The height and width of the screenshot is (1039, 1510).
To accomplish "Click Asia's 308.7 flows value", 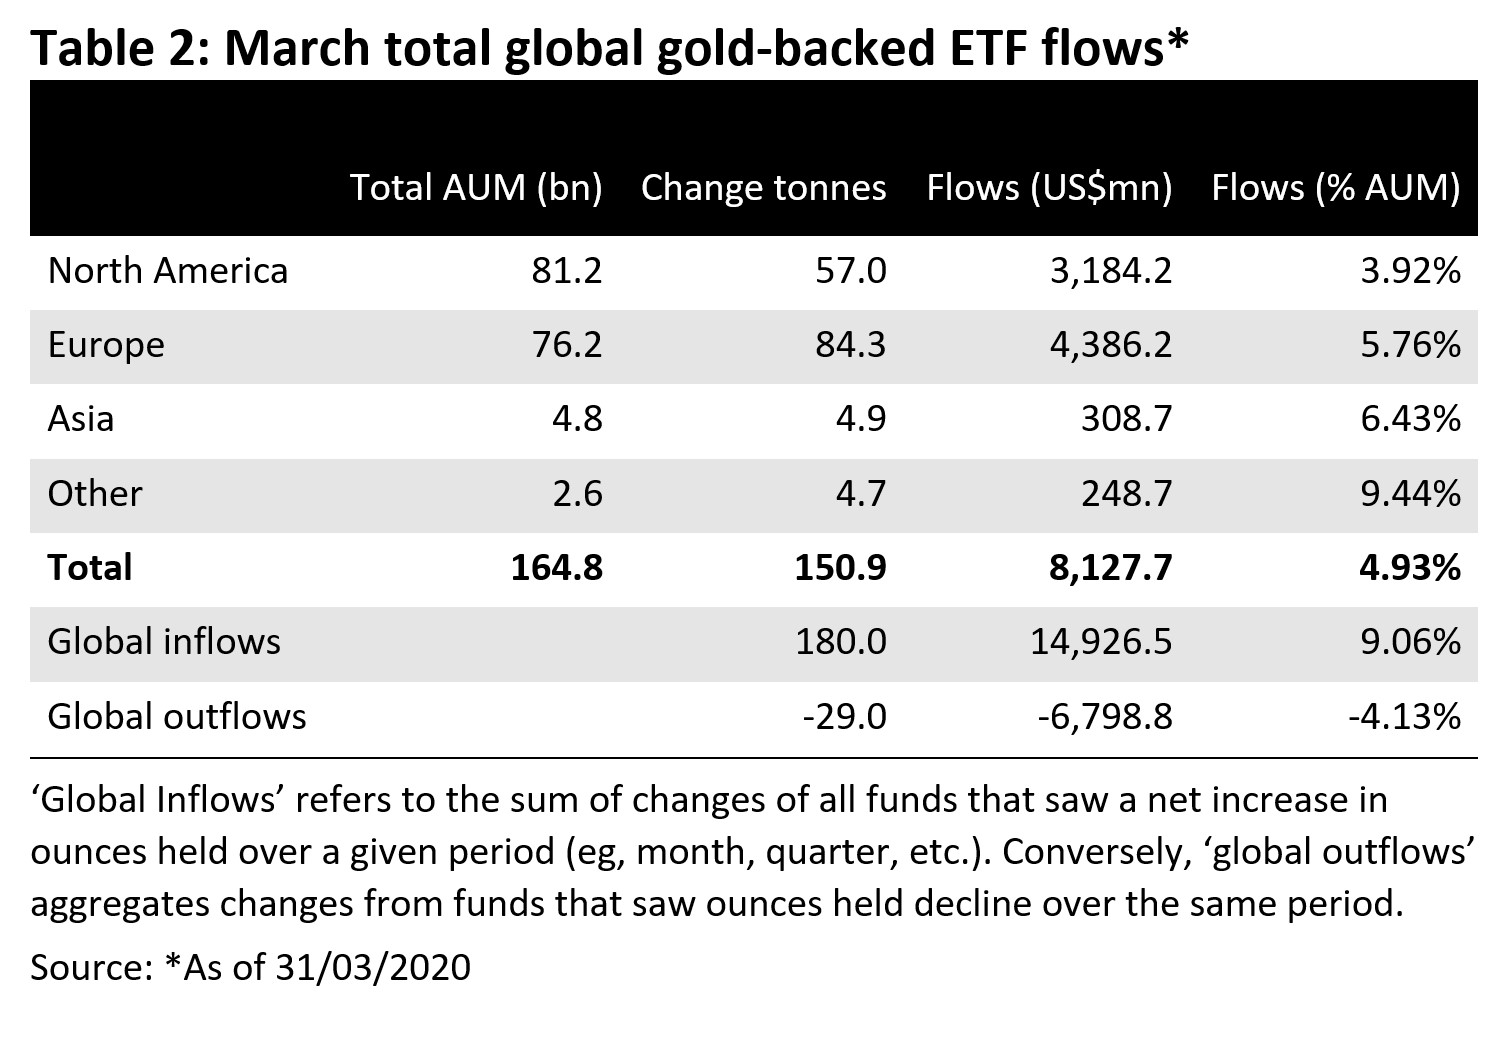I will coord(1126,418).
